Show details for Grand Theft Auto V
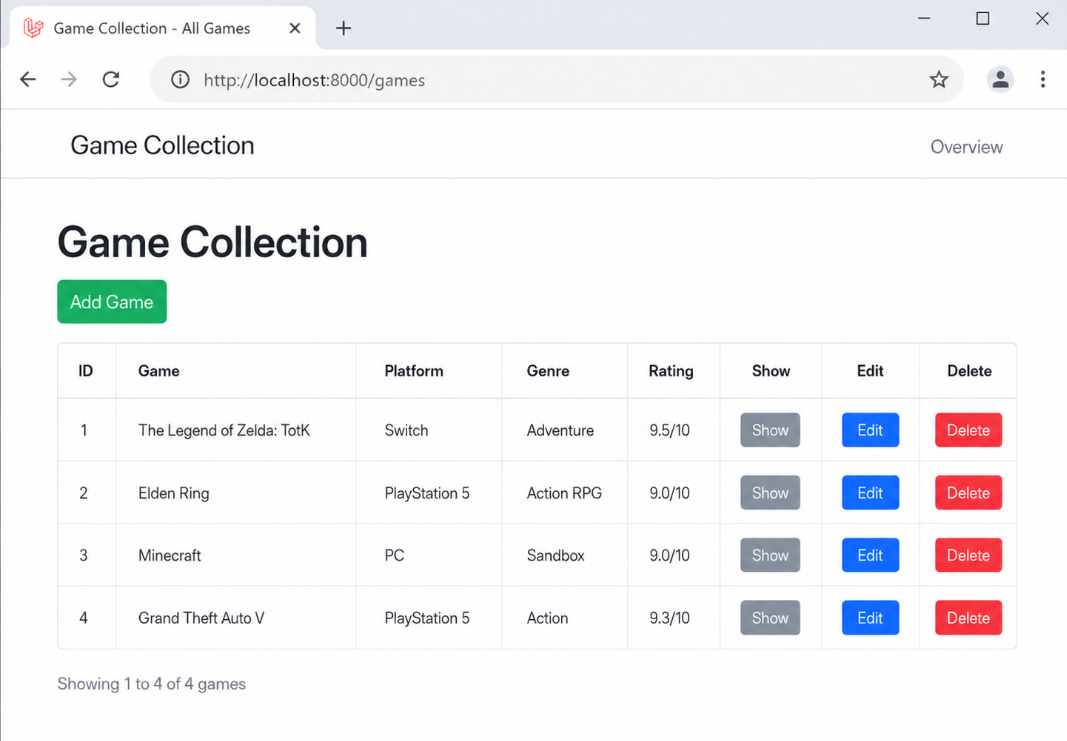This screenshot has width=1067, height=741. (770, 618)
